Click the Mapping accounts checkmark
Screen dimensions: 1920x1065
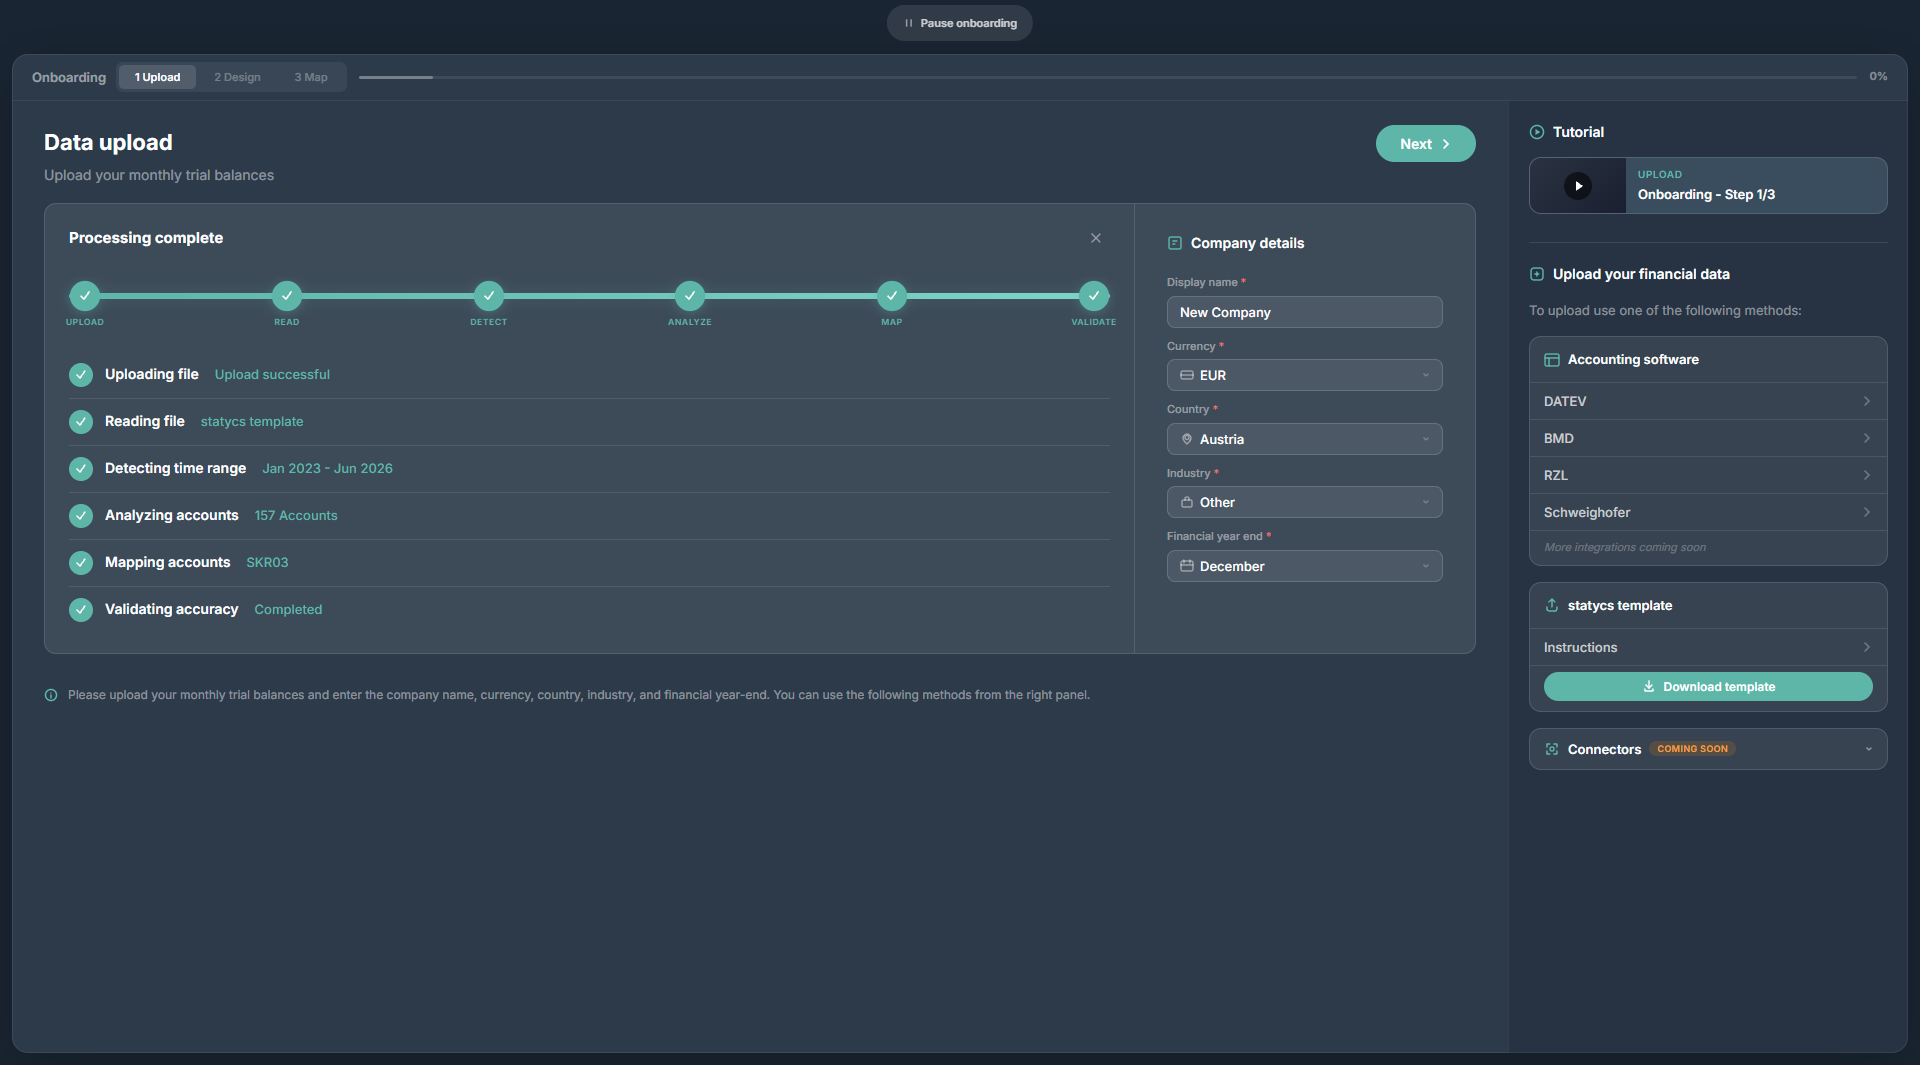click(81, 563)
